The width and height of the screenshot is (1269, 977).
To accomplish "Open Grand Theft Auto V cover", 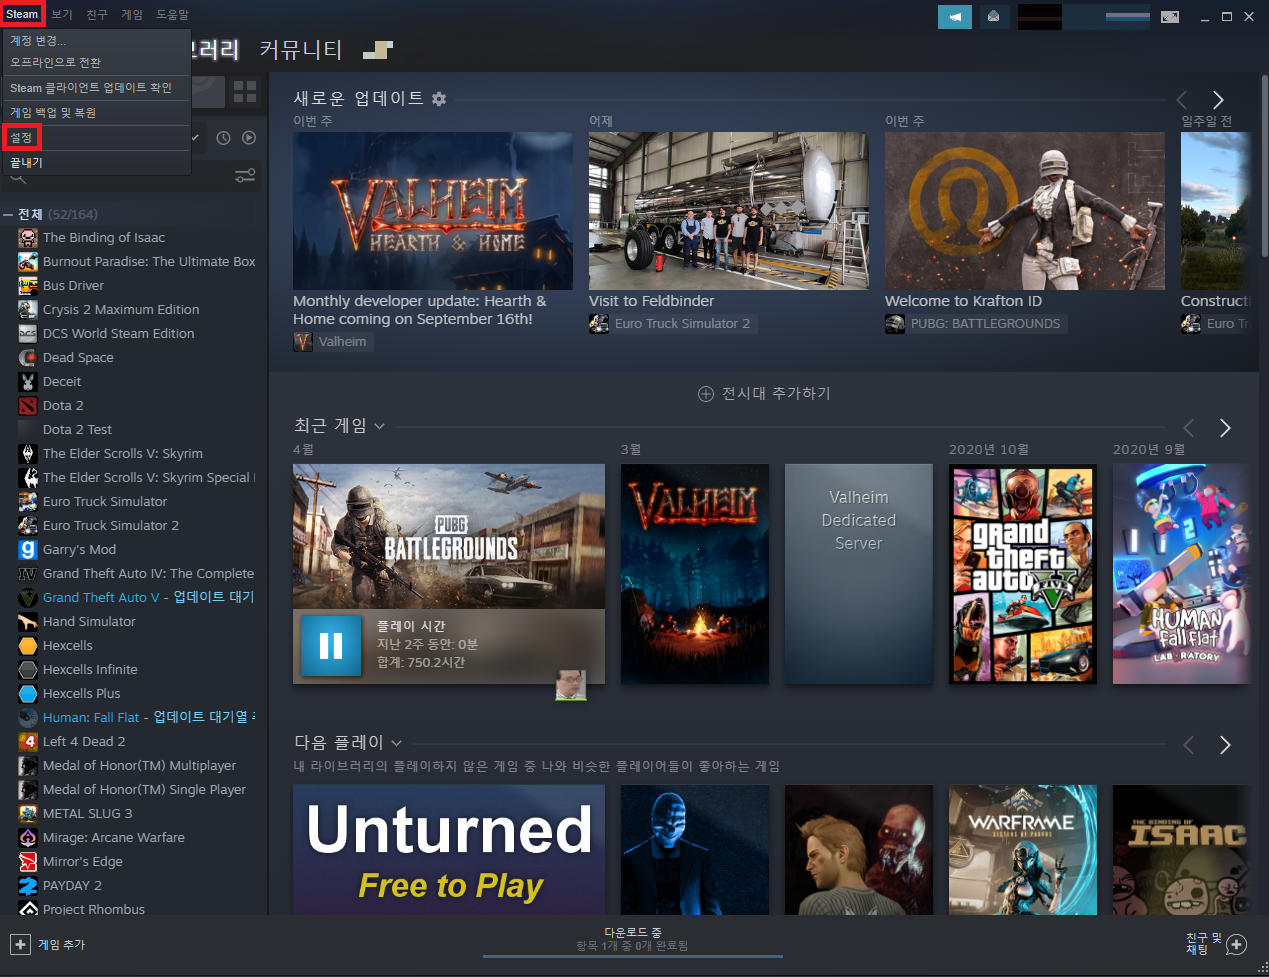I will pos(1023,574).
